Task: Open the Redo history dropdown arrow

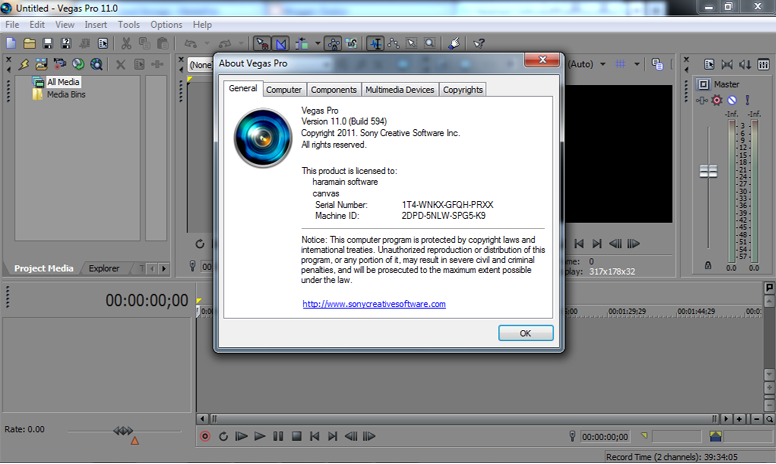Action: coord(241,44)
